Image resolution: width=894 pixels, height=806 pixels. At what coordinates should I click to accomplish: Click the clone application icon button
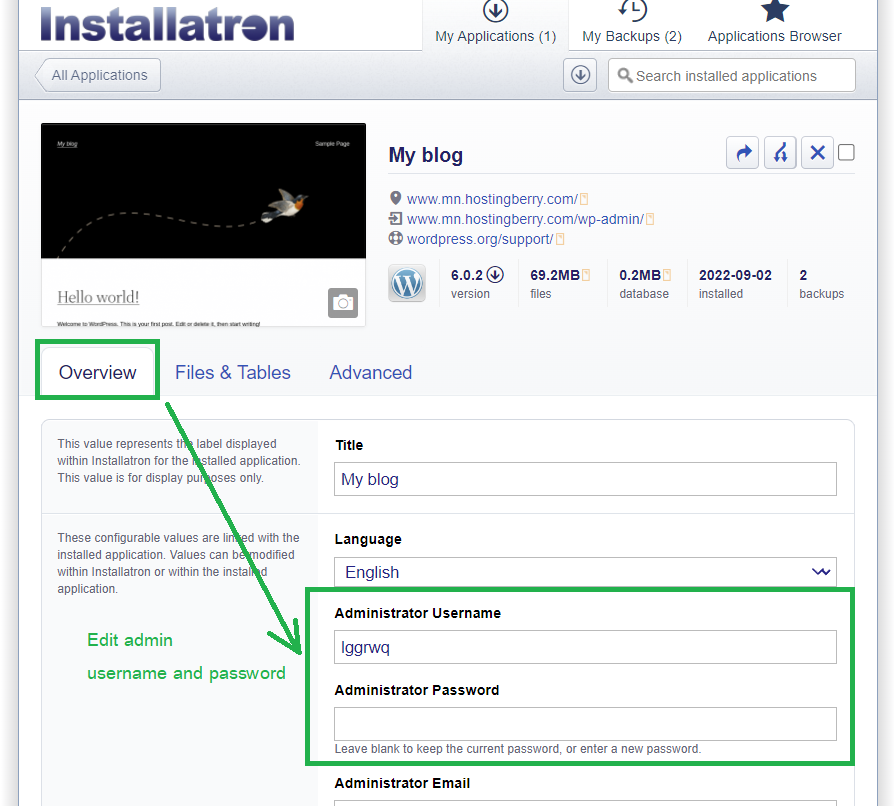pyautogui.click(x=780, y=153)
